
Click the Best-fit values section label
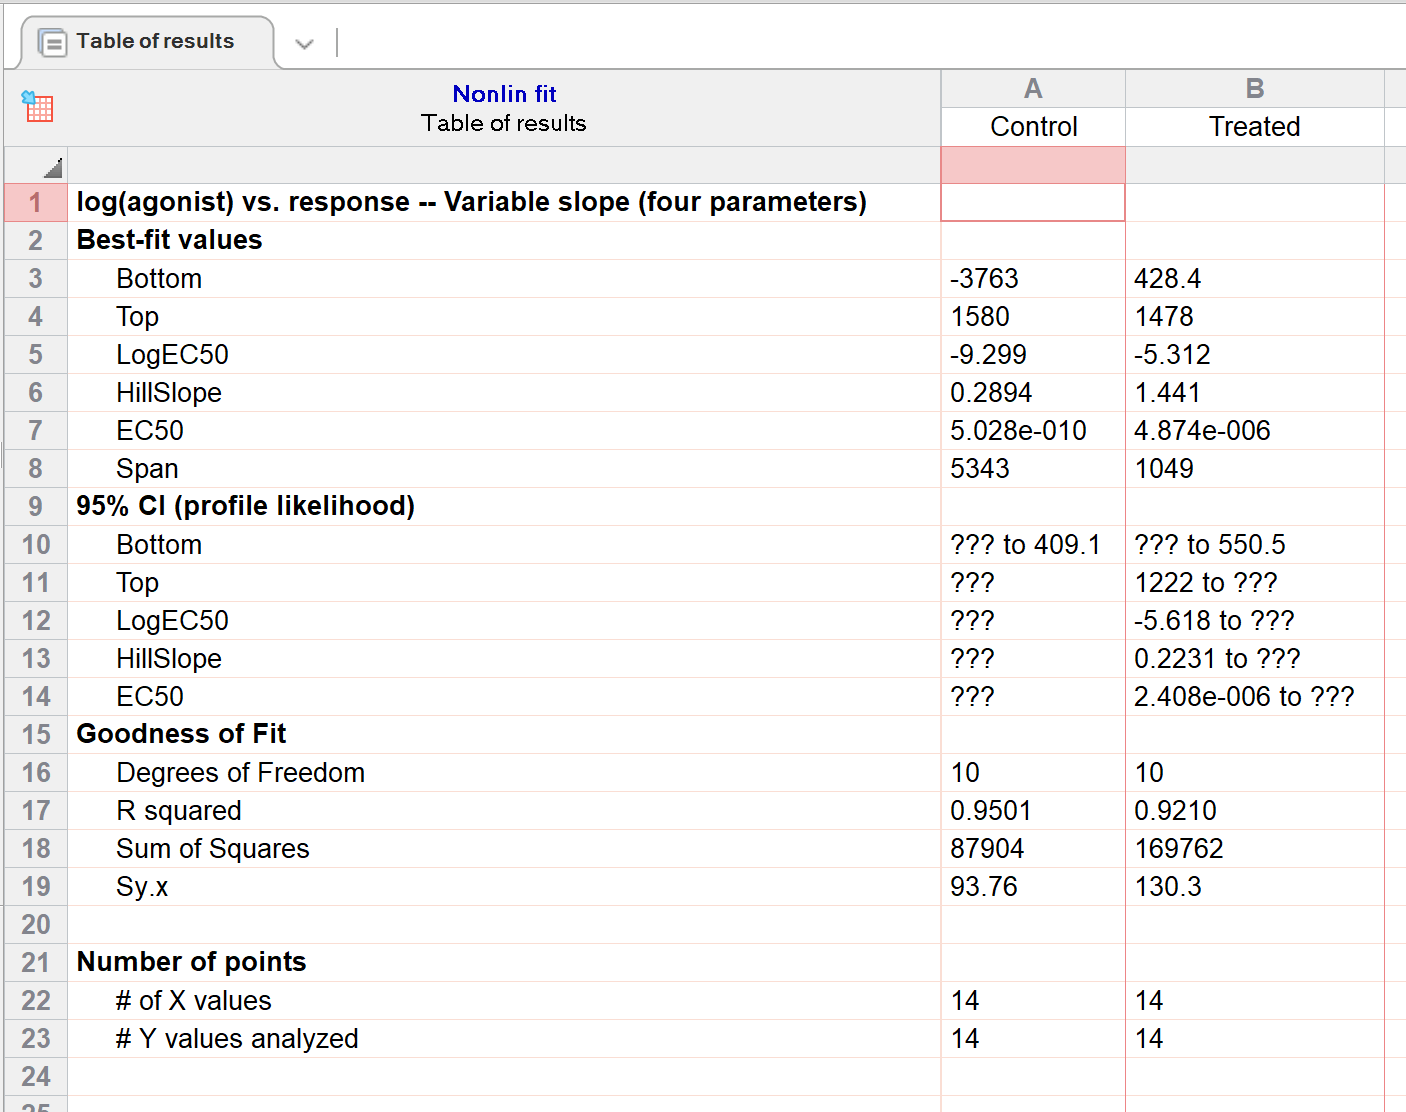[169, 241]
